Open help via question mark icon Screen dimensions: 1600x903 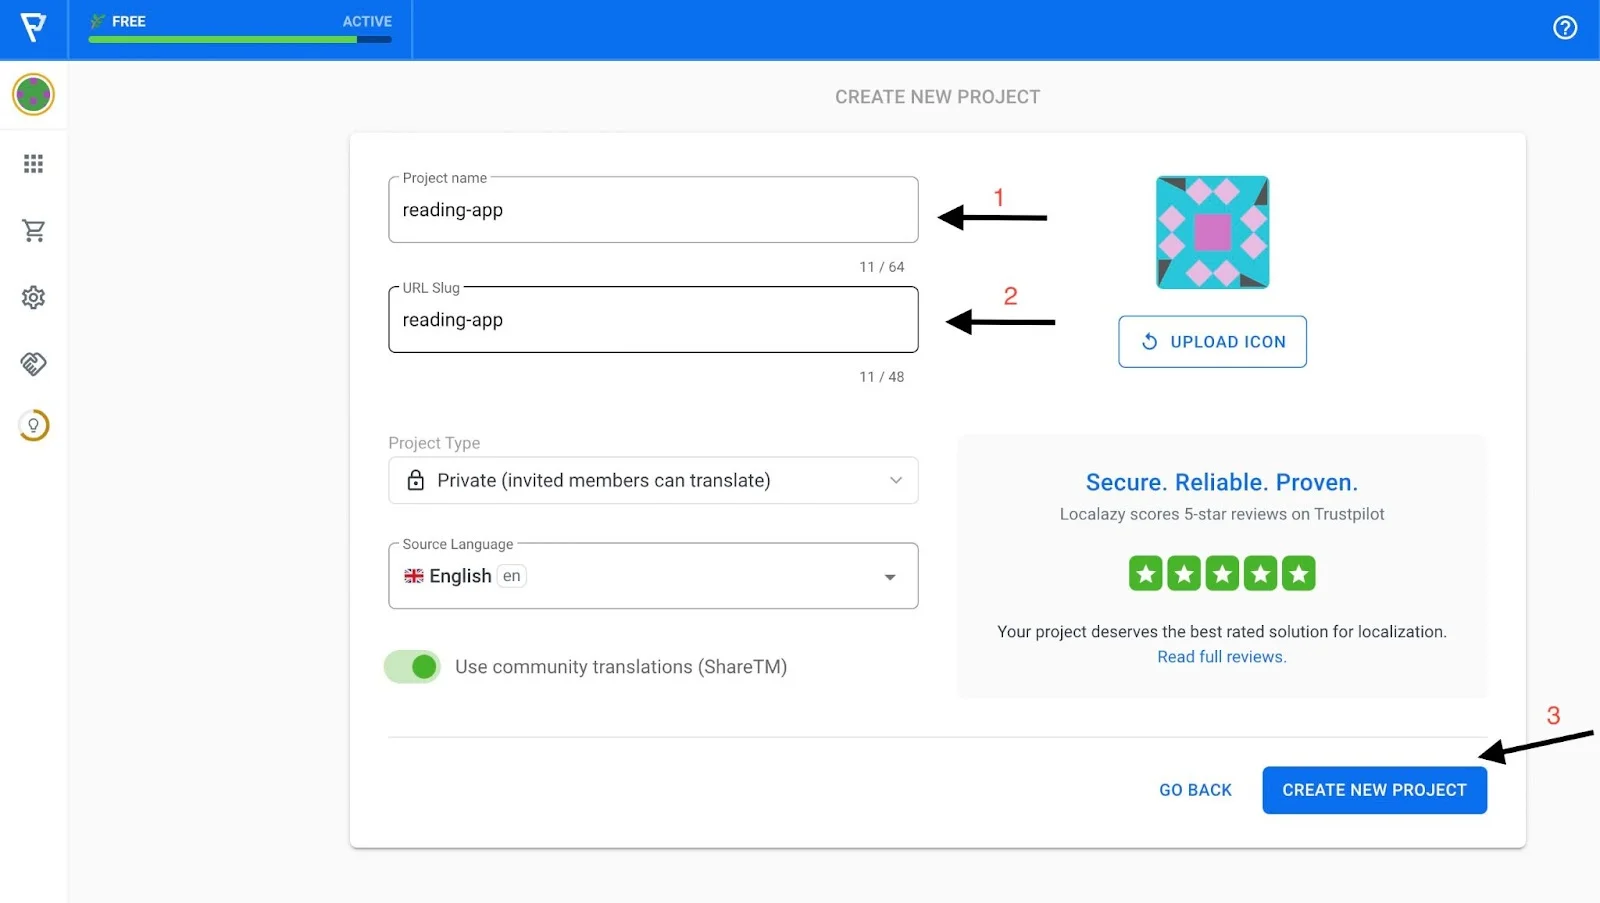coord(1564,28)
